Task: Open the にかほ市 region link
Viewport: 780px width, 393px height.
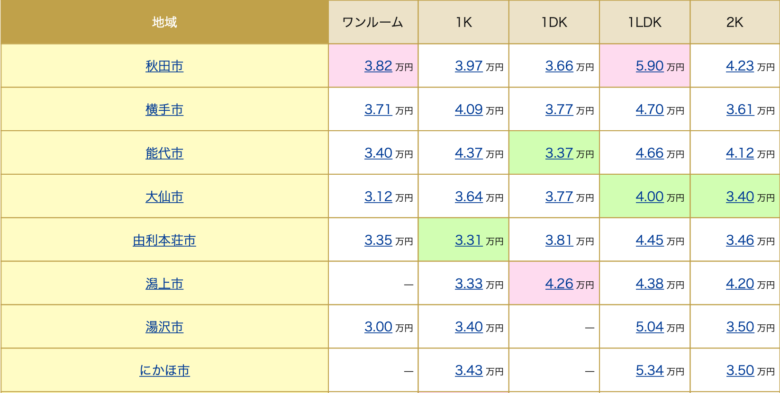Action: (164, 371)
